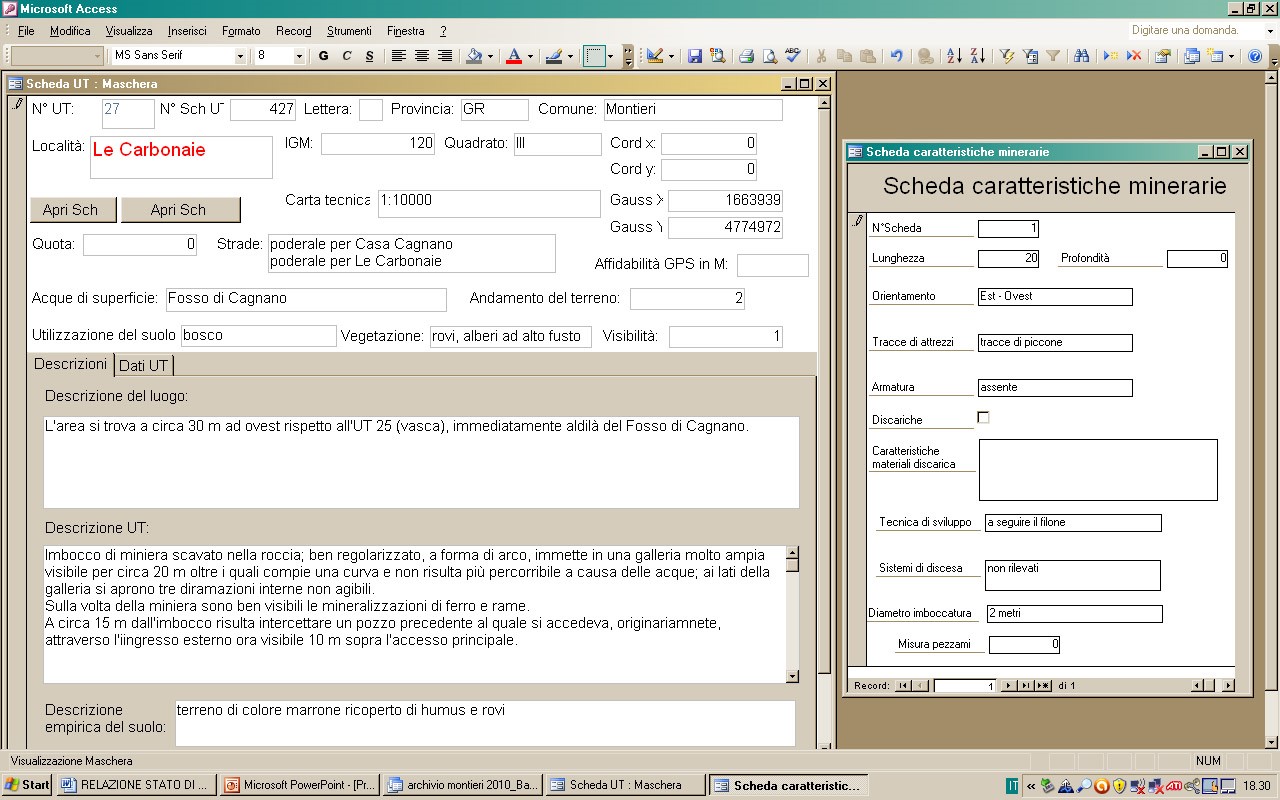Click the Comune field Montieri

coord(693,110)
